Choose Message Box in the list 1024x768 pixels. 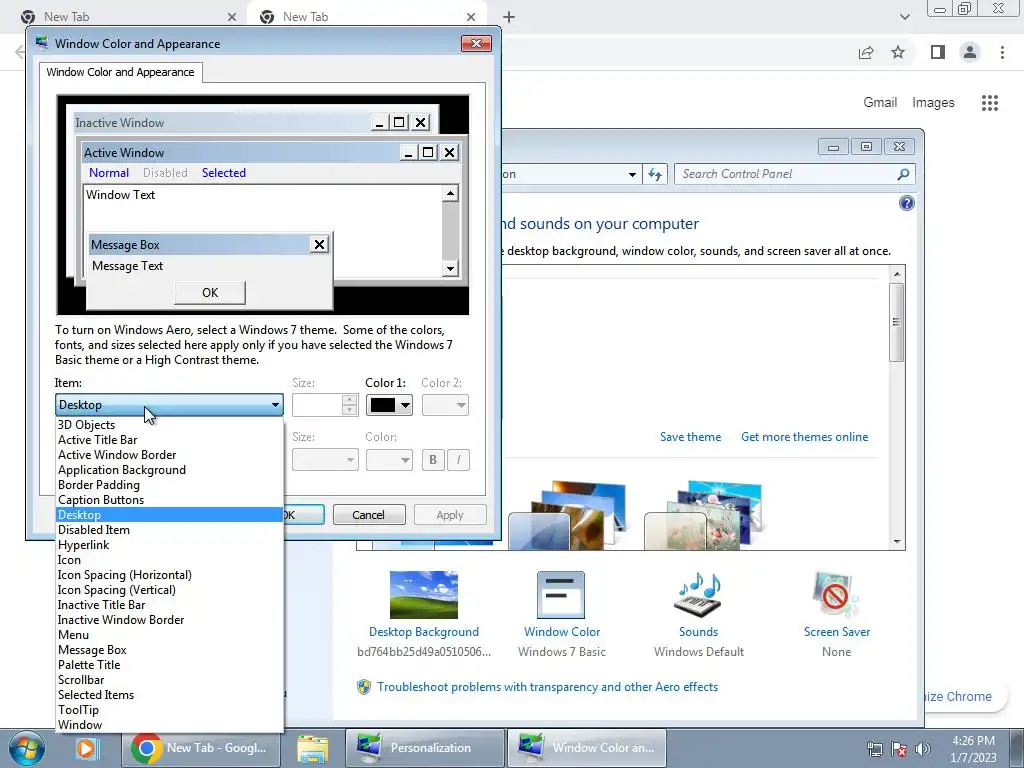pyautogui.click(x=170, y=650)
